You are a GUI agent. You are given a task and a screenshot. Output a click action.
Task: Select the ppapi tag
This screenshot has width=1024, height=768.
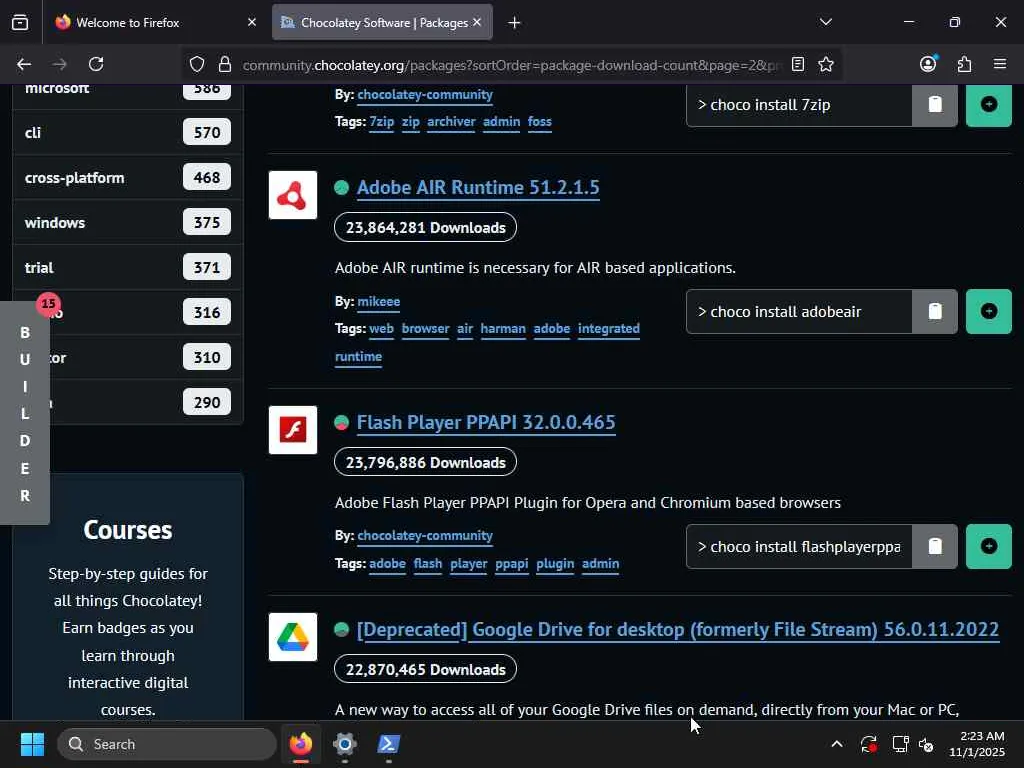511,564
